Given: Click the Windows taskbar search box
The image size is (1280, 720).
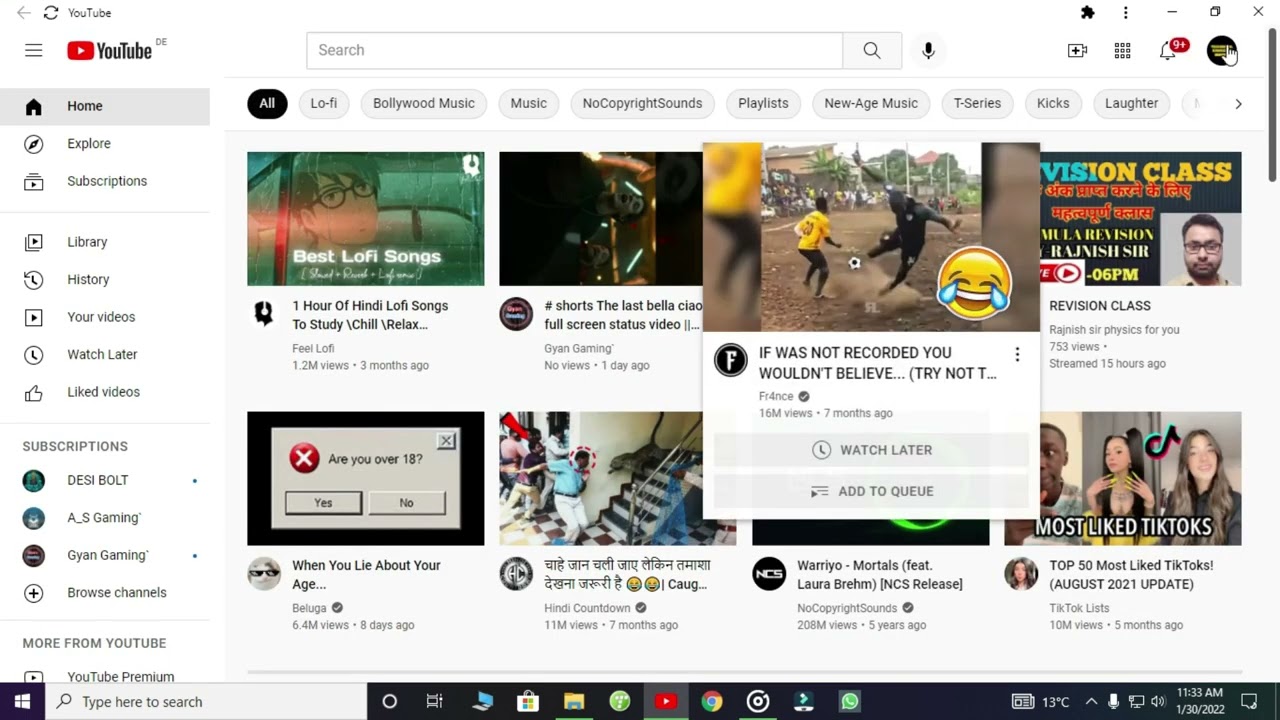Looking at the screenshot, I should (x=207, y=702).
